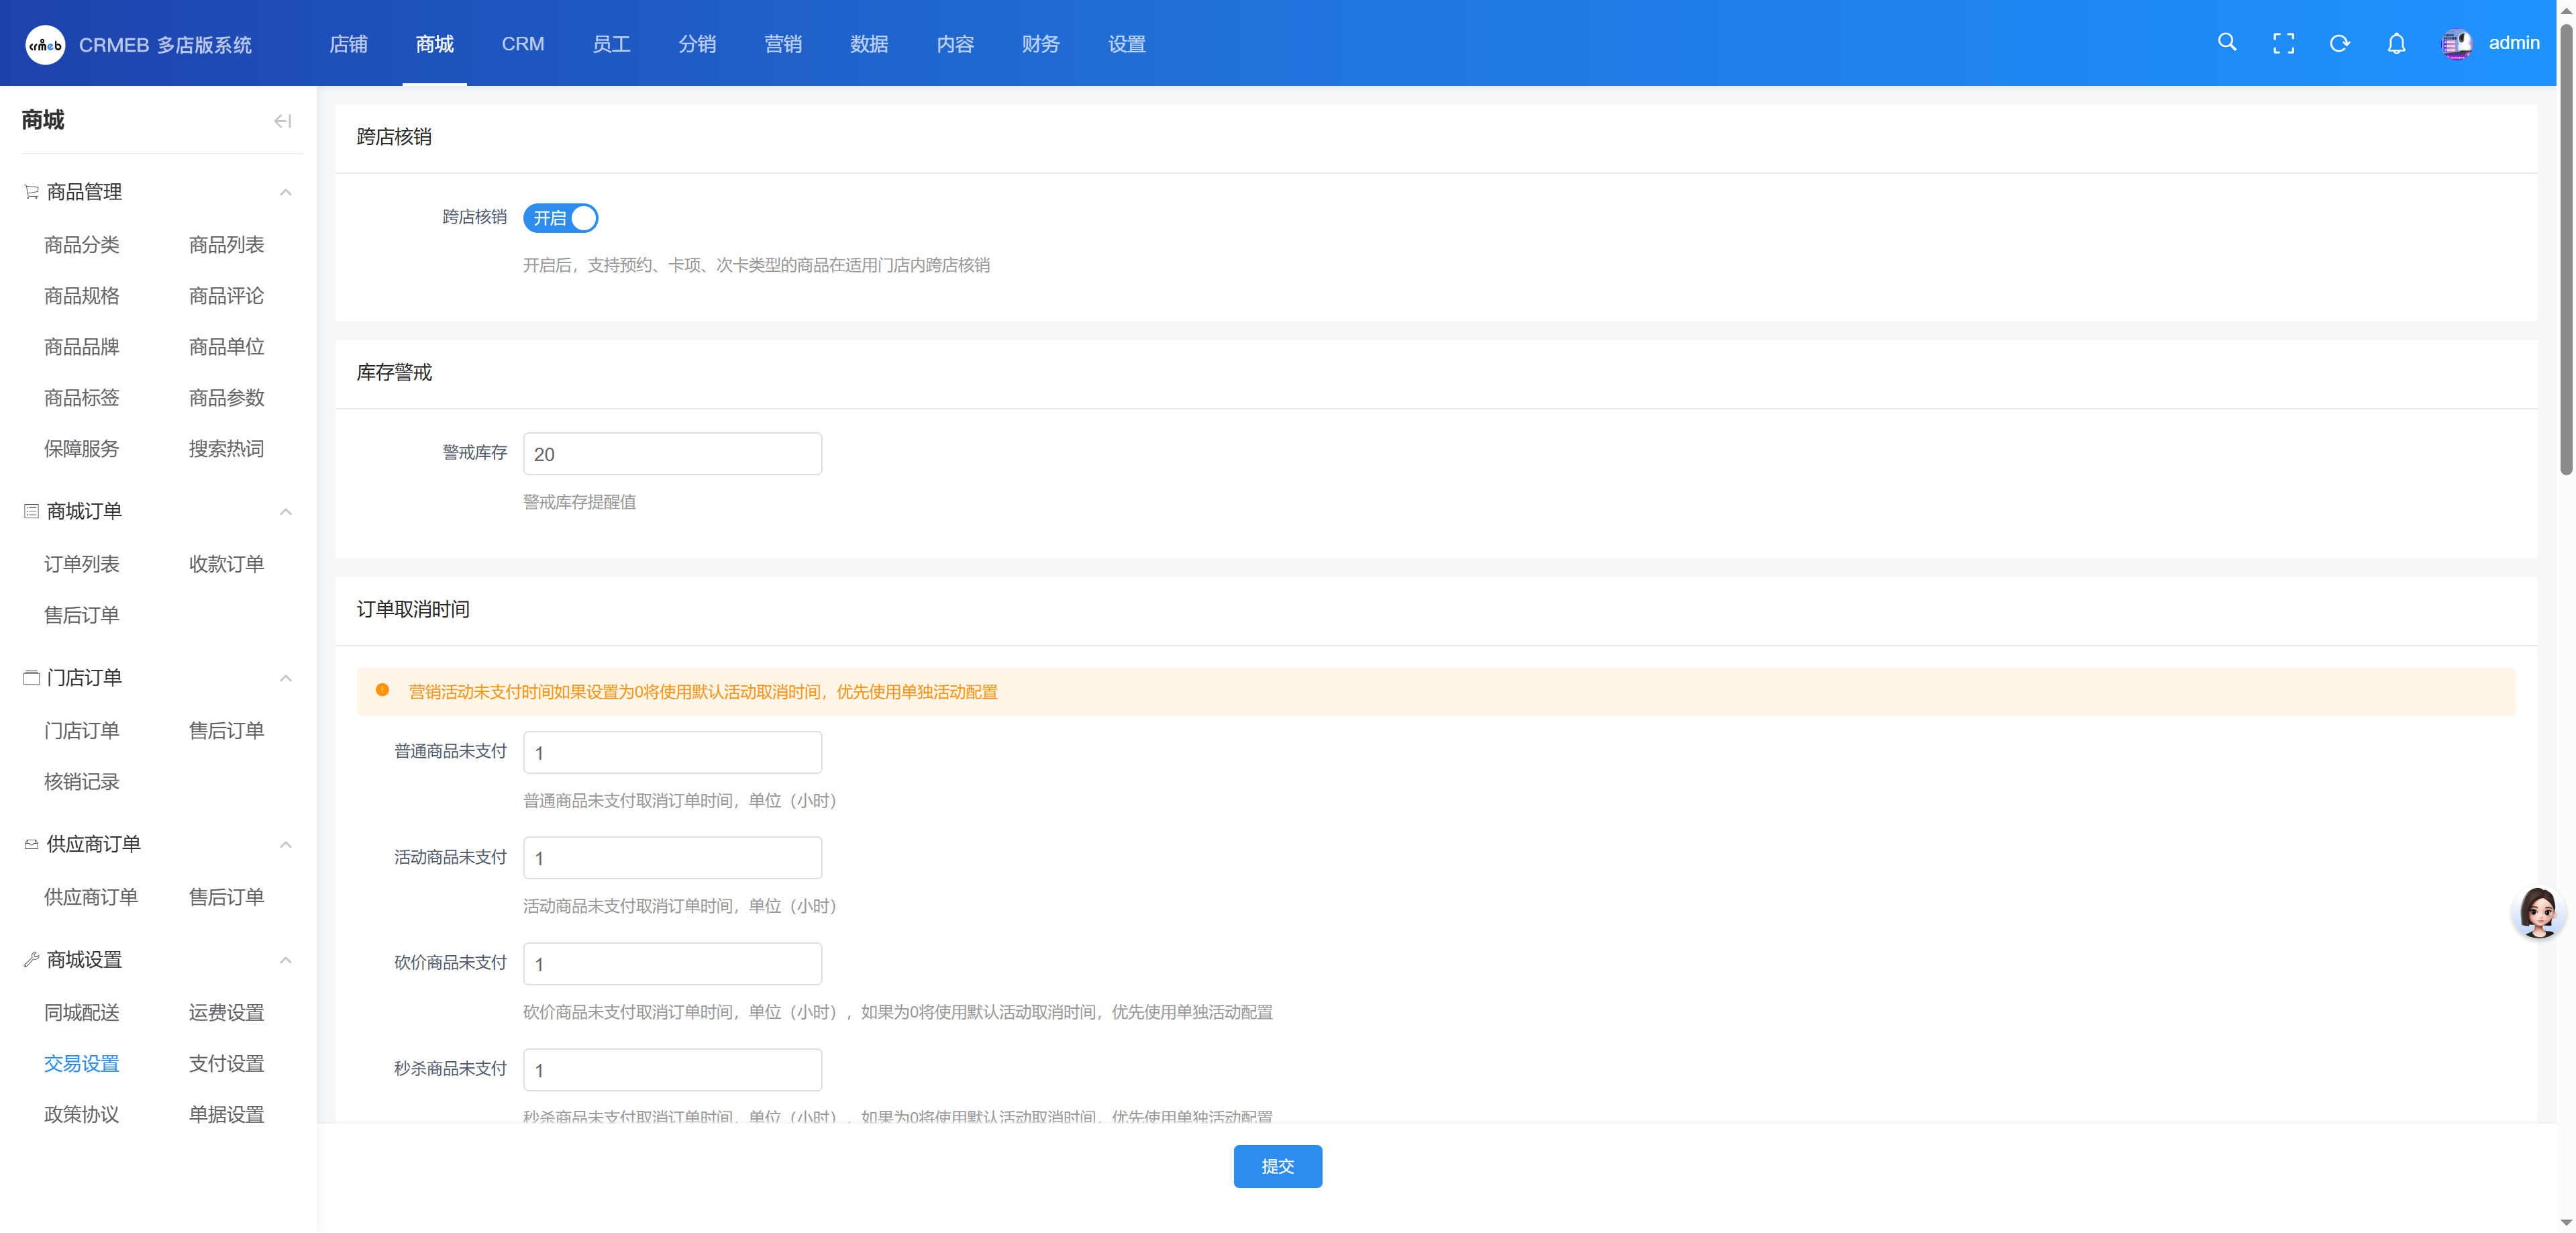Open the notification bell
Screen dimensions: 2576x1233
(x=2396, y=43)
